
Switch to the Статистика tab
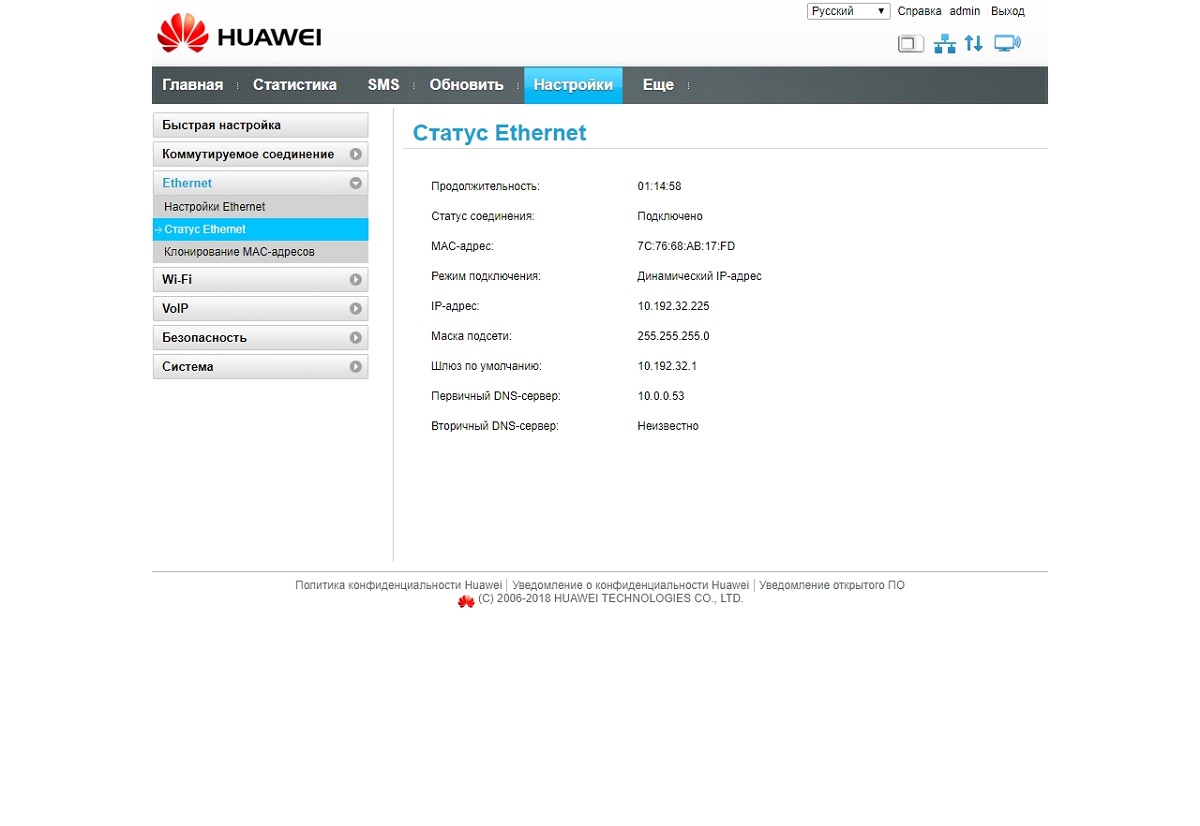pyautogui.click(x=295, y=85)
